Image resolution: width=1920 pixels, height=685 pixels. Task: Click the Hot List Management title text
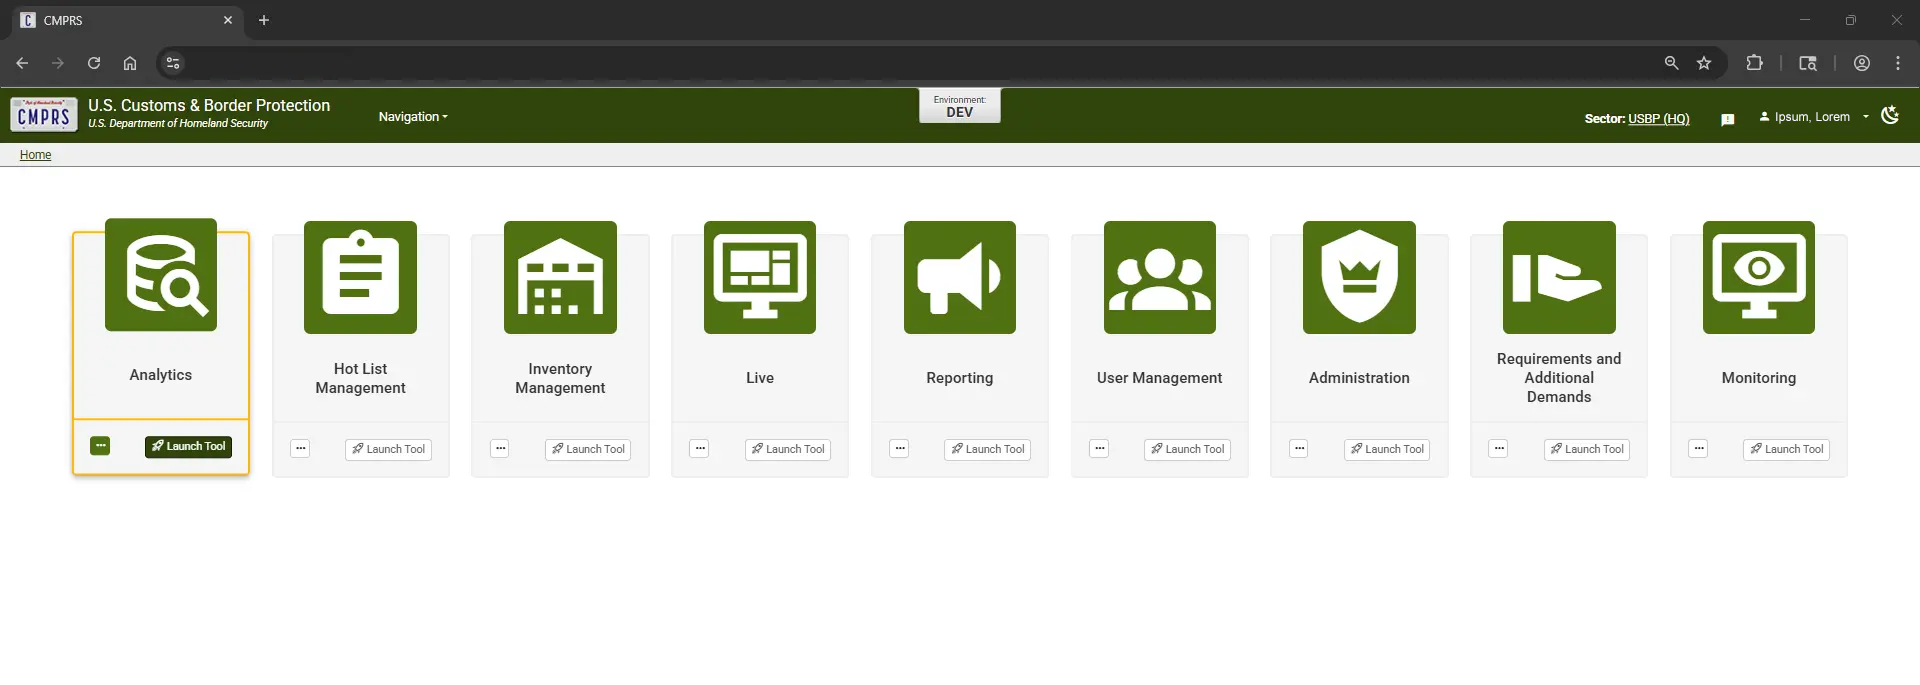pyautogui.click(x=360, y=378)
